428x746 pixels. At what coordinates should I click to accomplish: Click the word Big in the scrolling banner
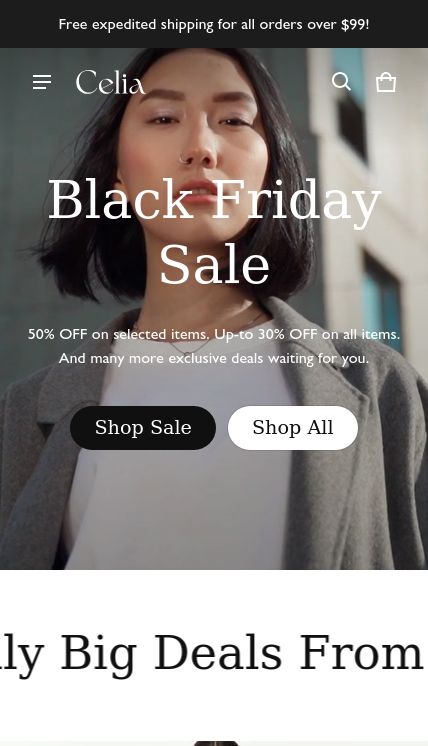pos(98,653)
